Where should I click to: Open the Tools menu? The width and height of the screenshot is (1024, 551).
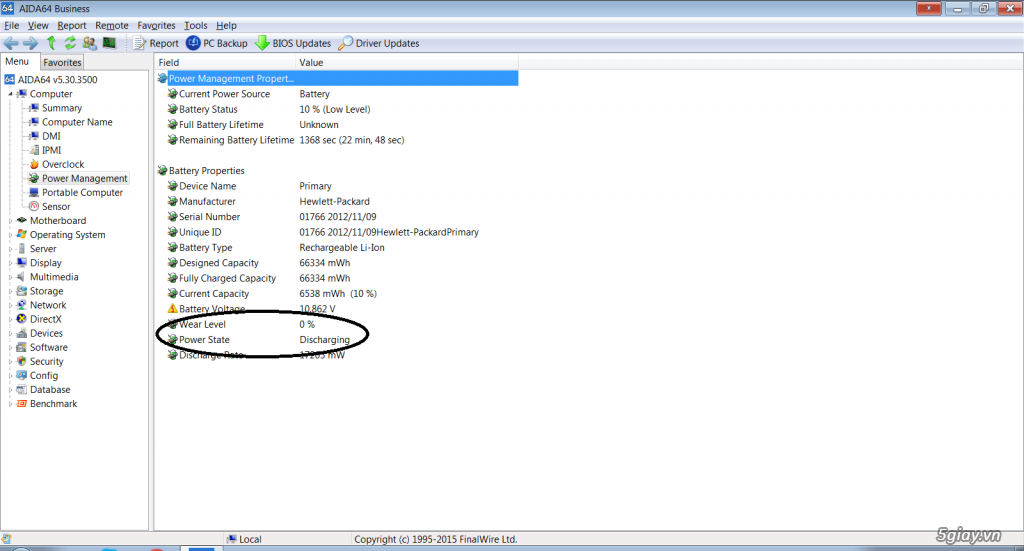pos(196,25)
